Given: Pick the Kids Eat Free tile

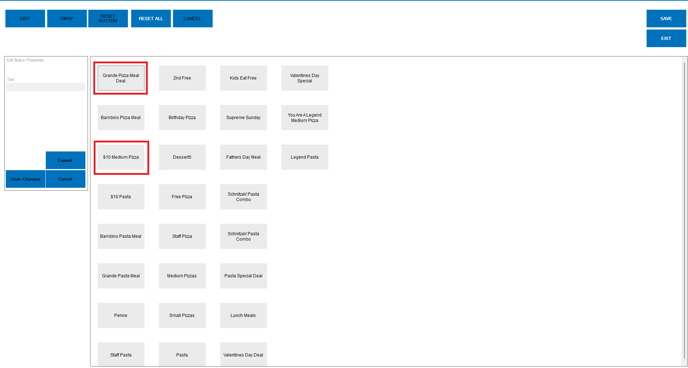Looking at the screenshot, I should (244, 78).
